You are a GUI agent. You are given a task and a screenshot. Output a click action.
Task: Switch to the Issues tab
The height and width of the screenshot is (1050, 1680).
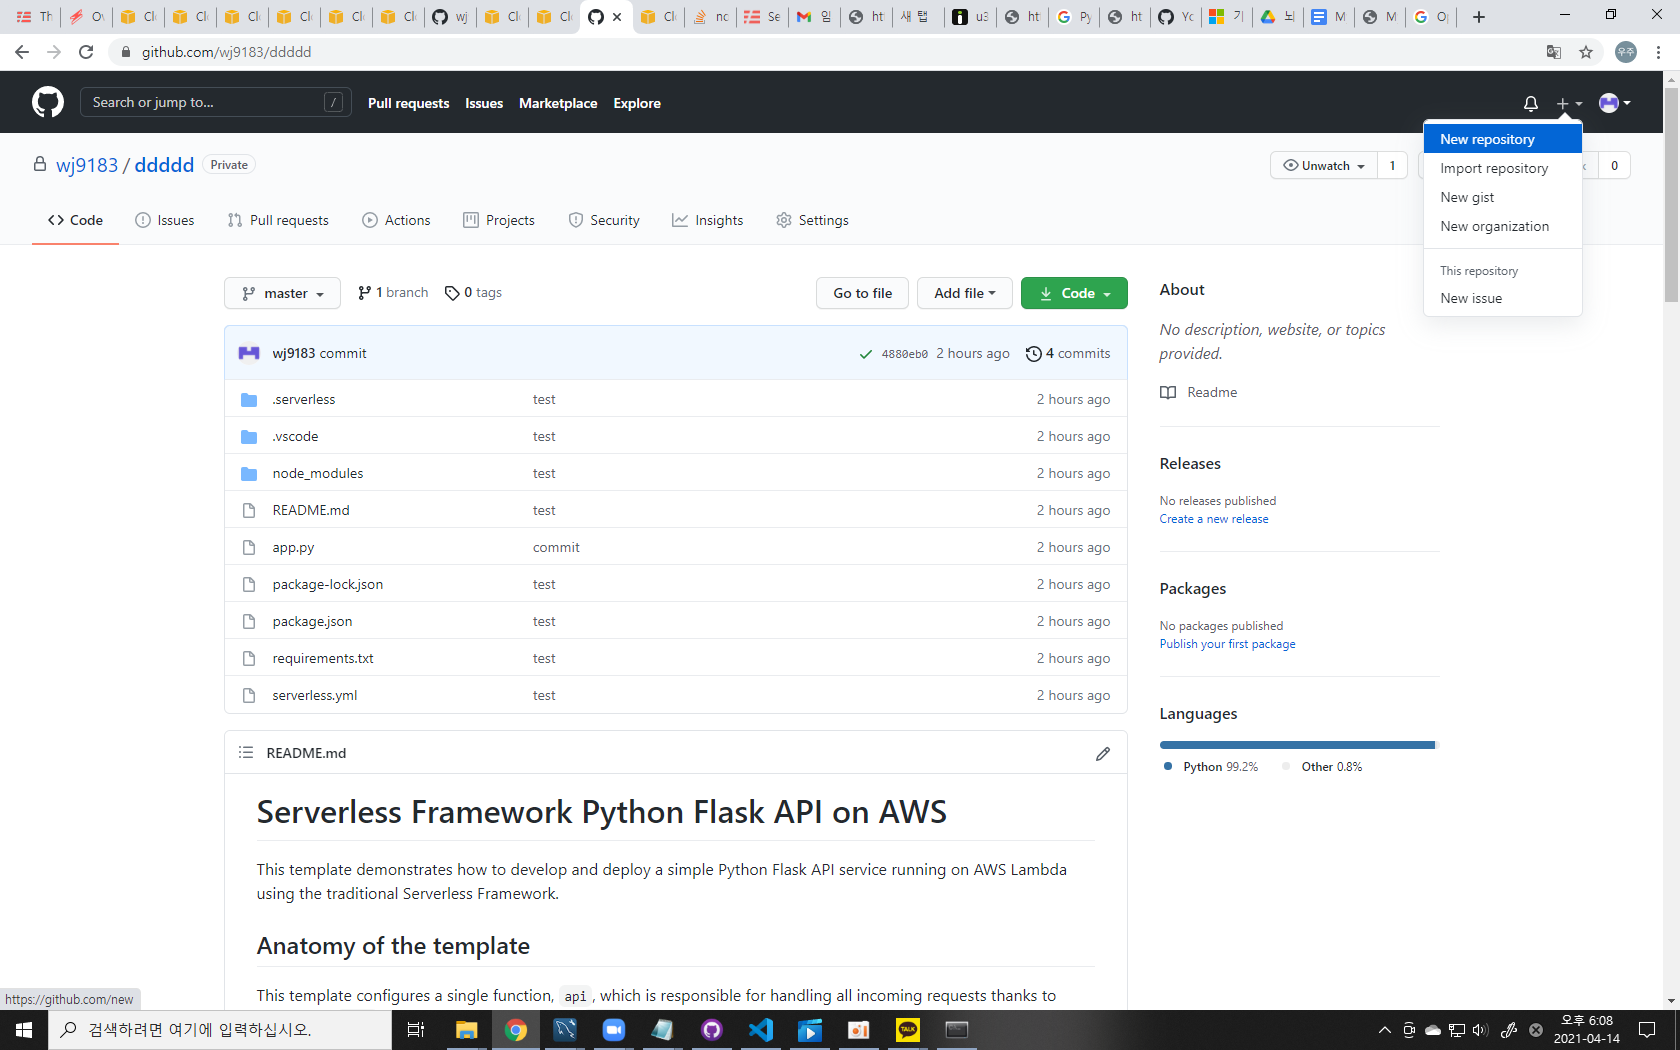tap(165, 220)
